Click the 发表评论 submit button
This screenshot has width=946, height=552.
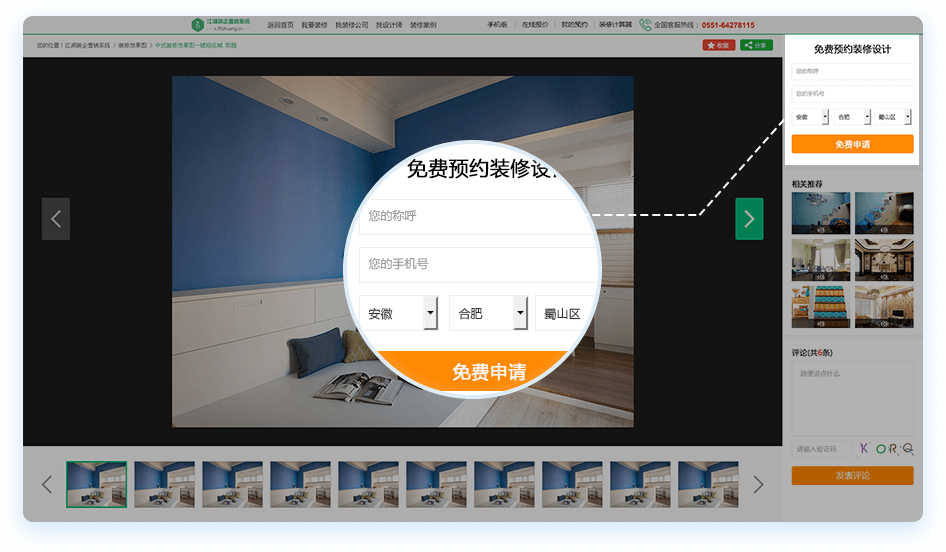click(x=852, y=476)
